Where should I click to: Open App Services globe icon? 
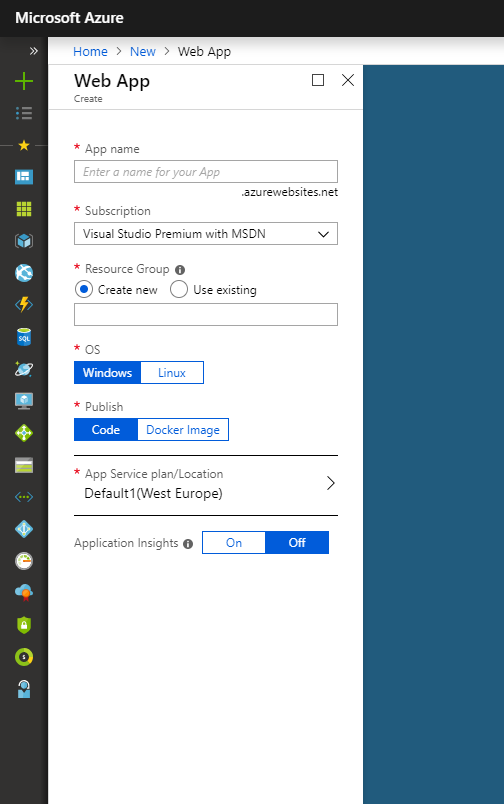tap(24, 273)
